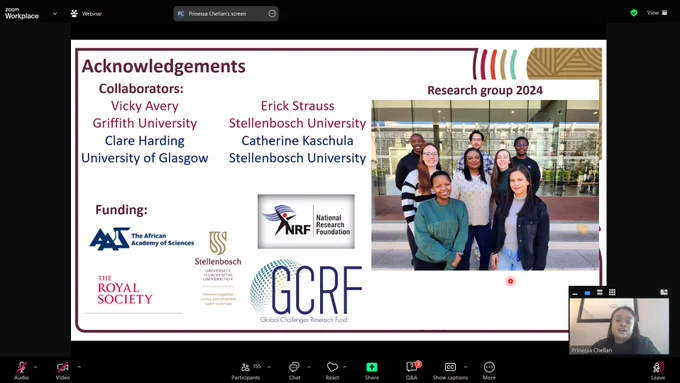The width and height of the screenshot is (680, 383).
Task: Click 'Vicky Avery' collaborator name
Action: click(144, 106)
